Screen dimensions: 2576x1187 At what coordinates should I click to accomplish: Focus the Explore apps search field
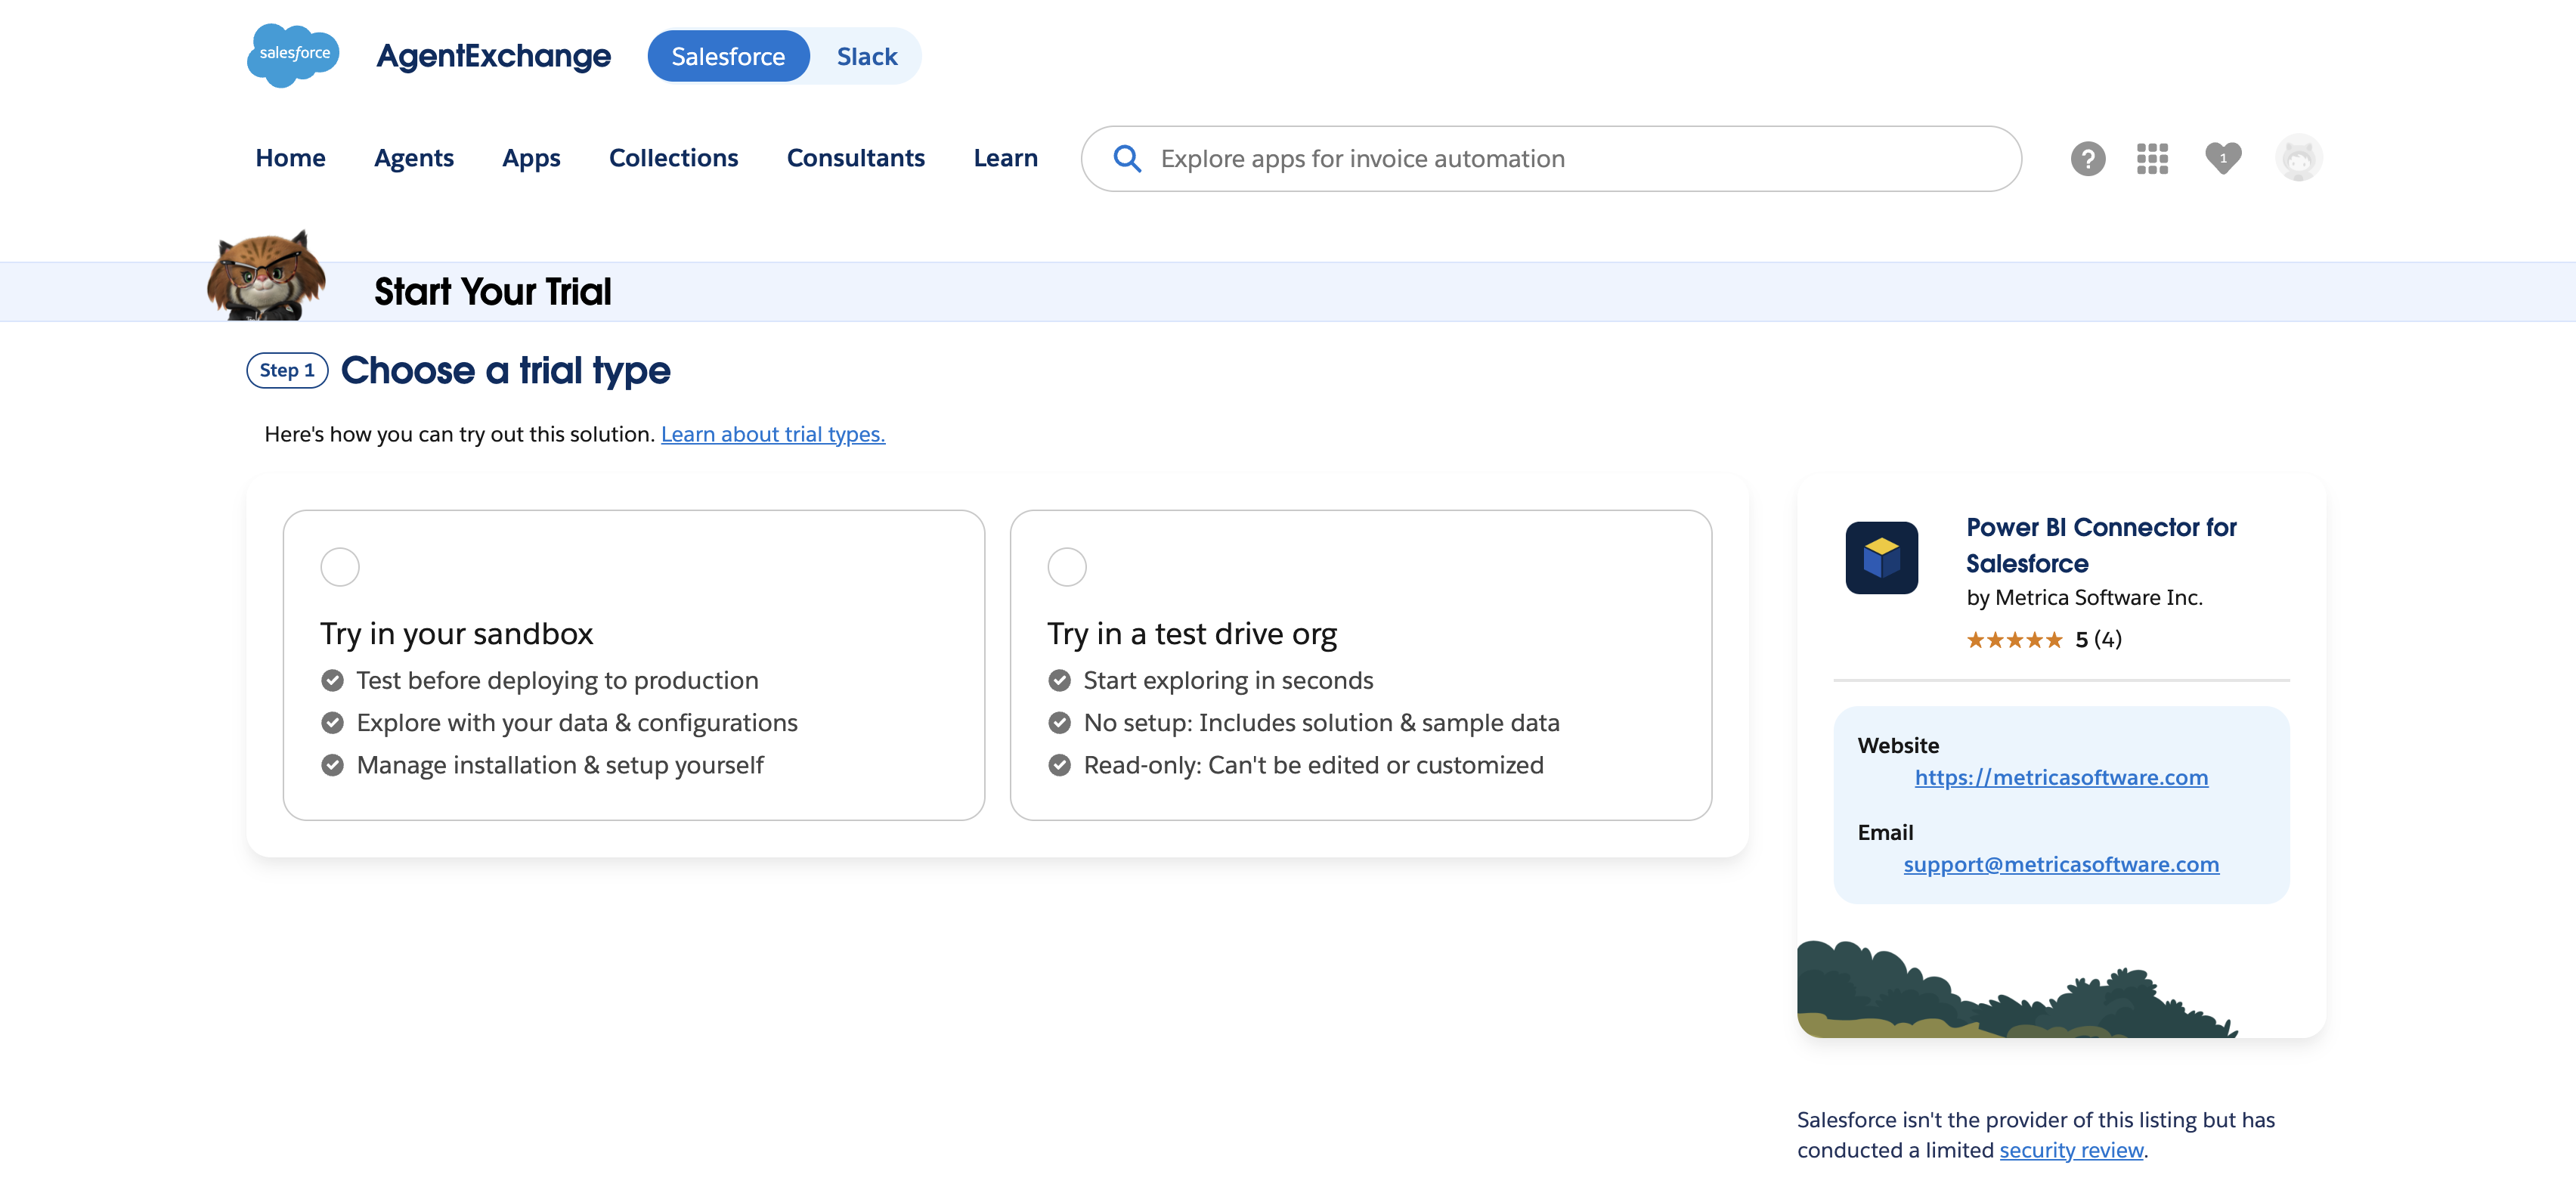(x=1551, y=158)
